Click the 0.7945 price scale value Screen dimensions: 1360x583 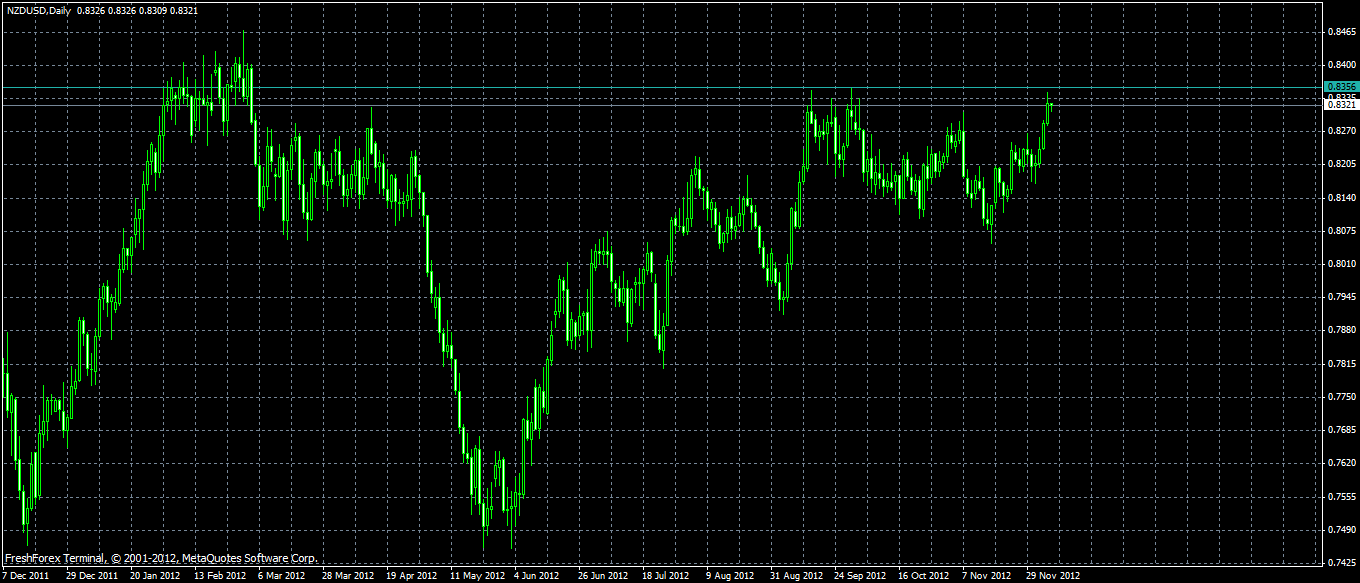pyautogui.click(x=1341, y=297)
